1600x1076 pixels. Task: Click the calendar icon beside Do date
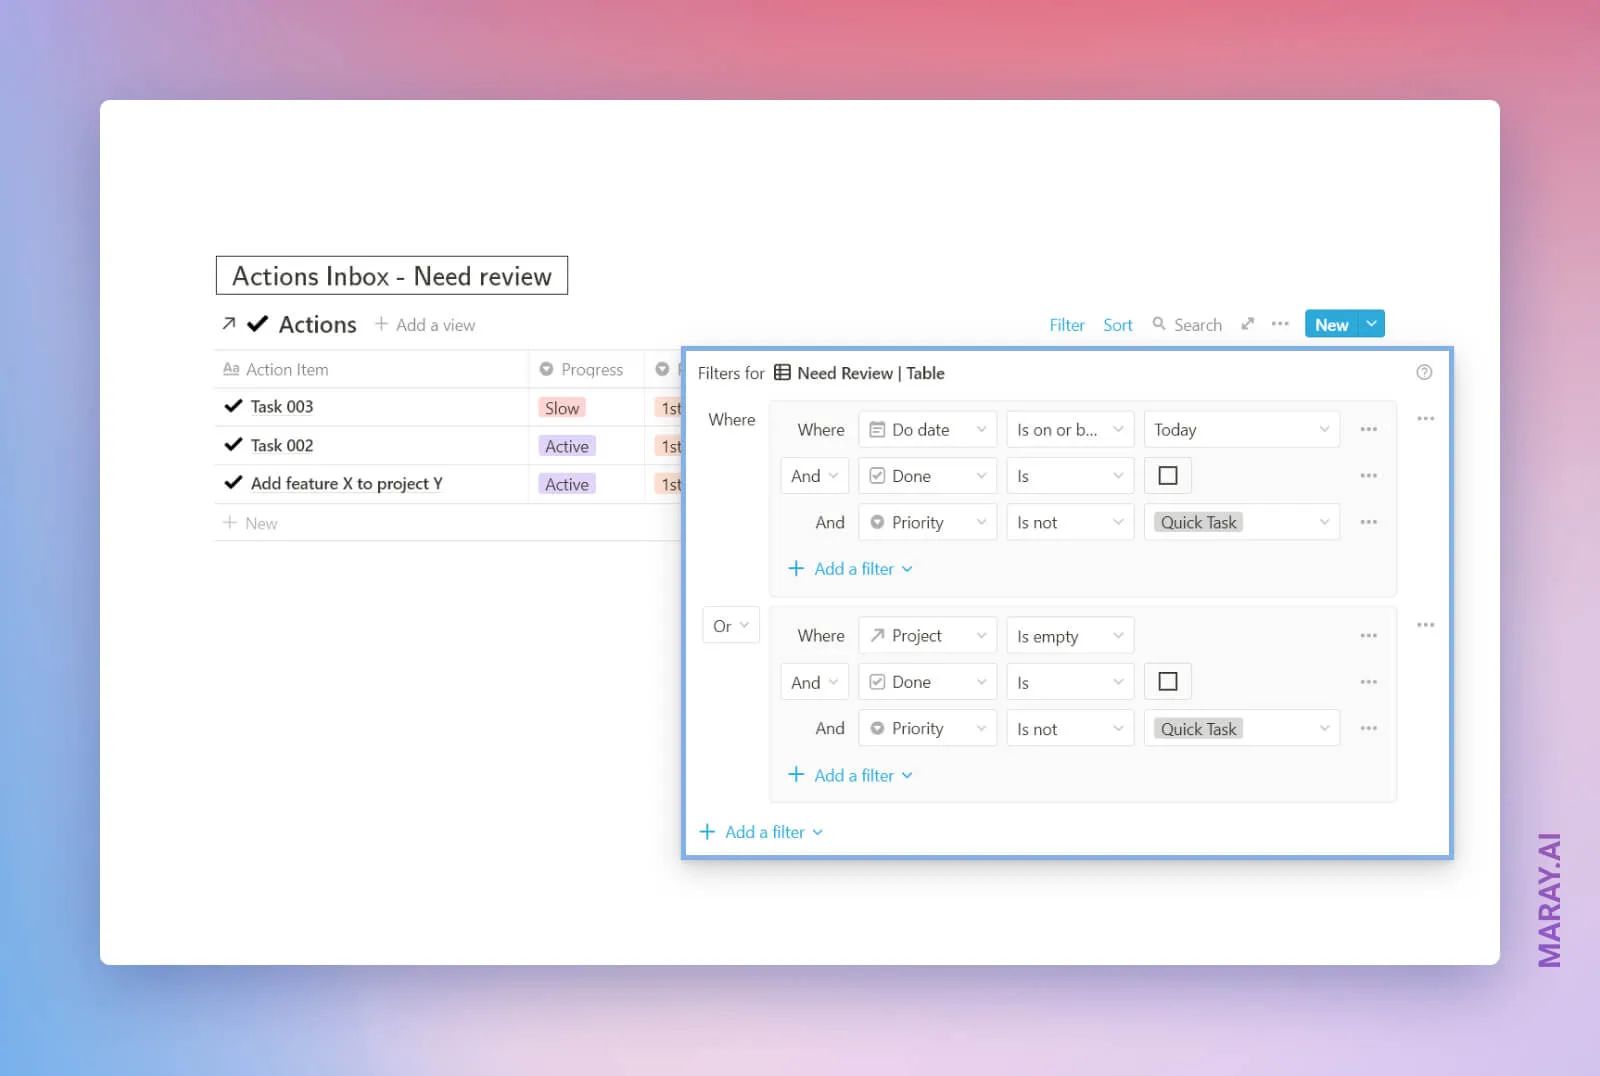(878, 428)
